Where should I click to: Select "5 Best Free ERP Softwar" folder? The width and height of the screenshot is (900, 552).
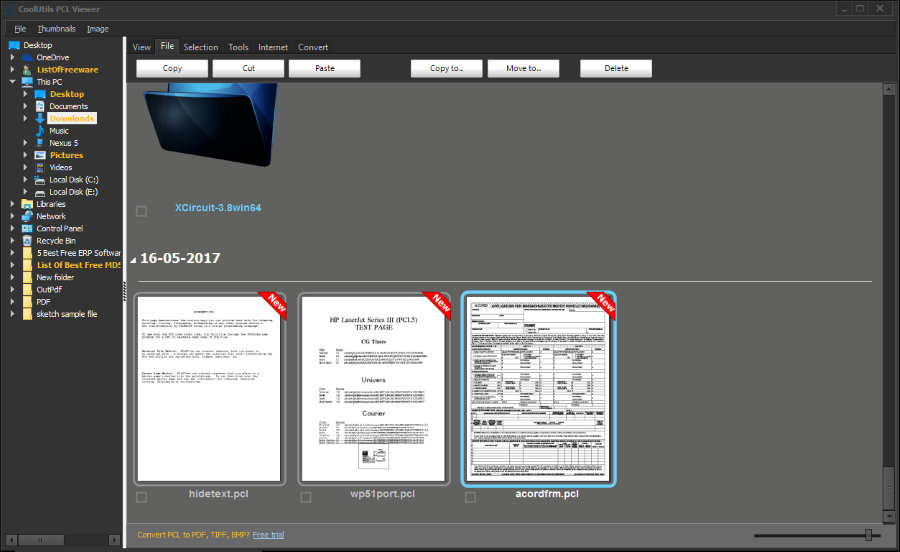[x=79, y=253]
